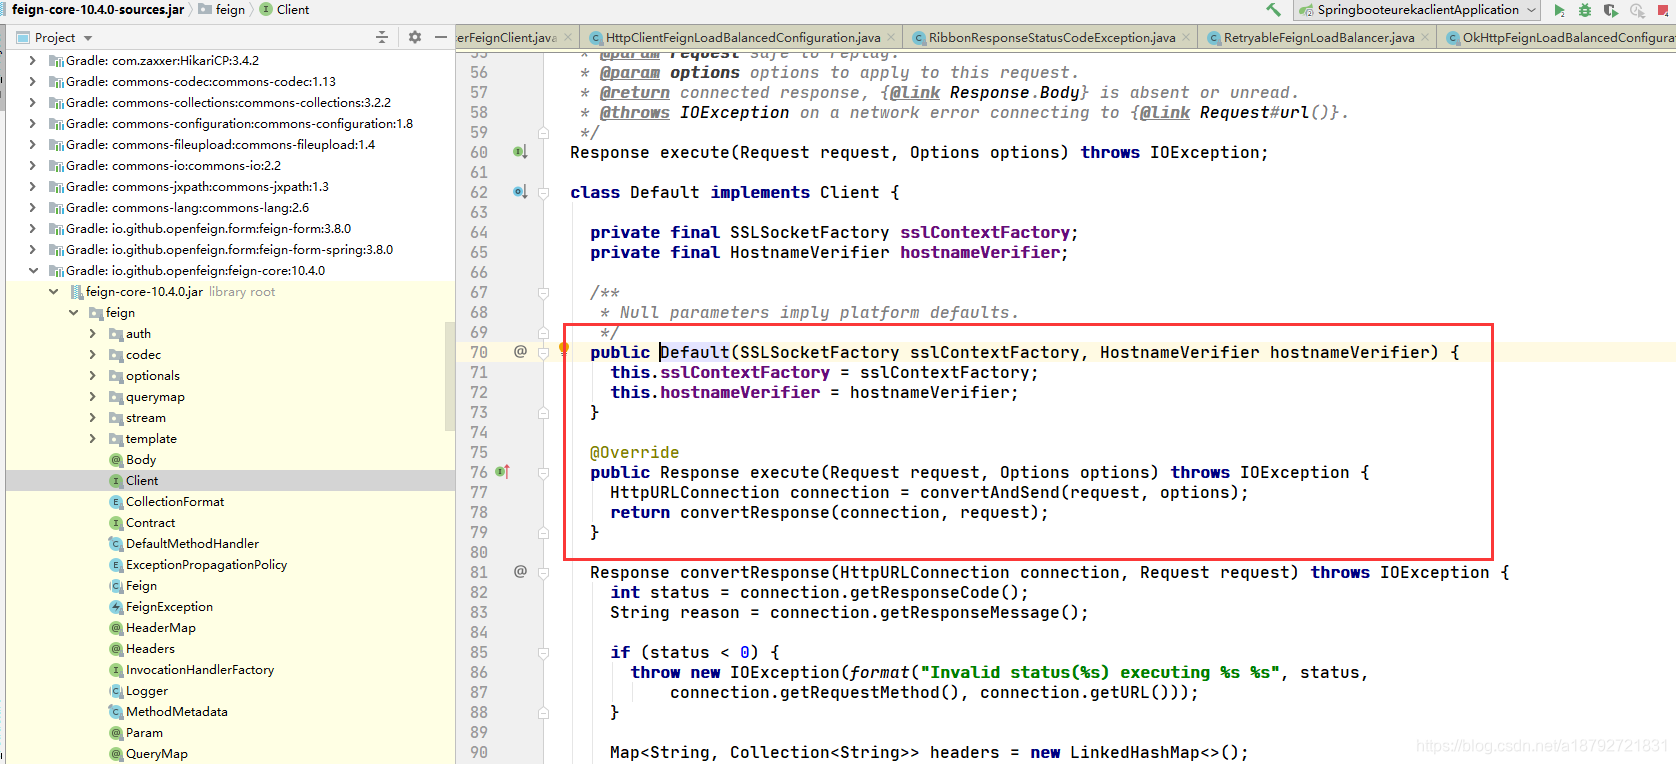Click the sslContextFactory field on line 64
Image resolution: width=1676 pixels, height=764 pixels.
[x=984, y=232]
